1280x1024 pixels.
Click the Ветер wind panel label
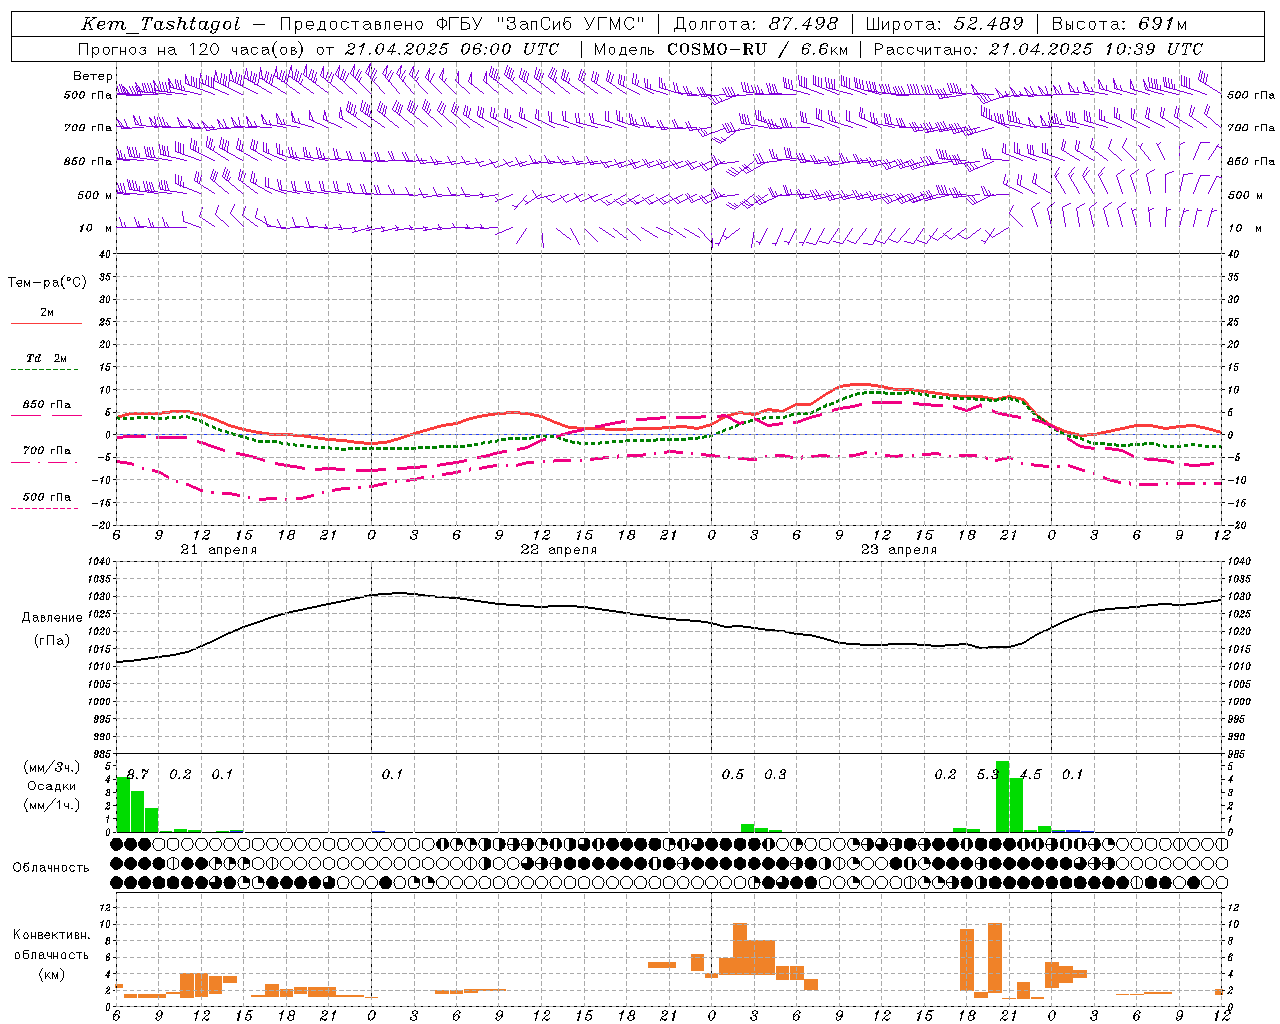92,75
